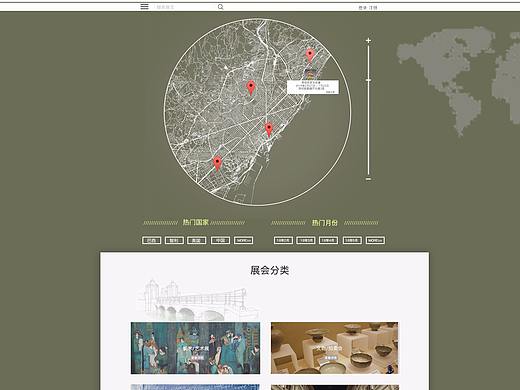520x390 pixels.
Task: Click the zoom-out minus on map slider
Action: coord(368,179)
